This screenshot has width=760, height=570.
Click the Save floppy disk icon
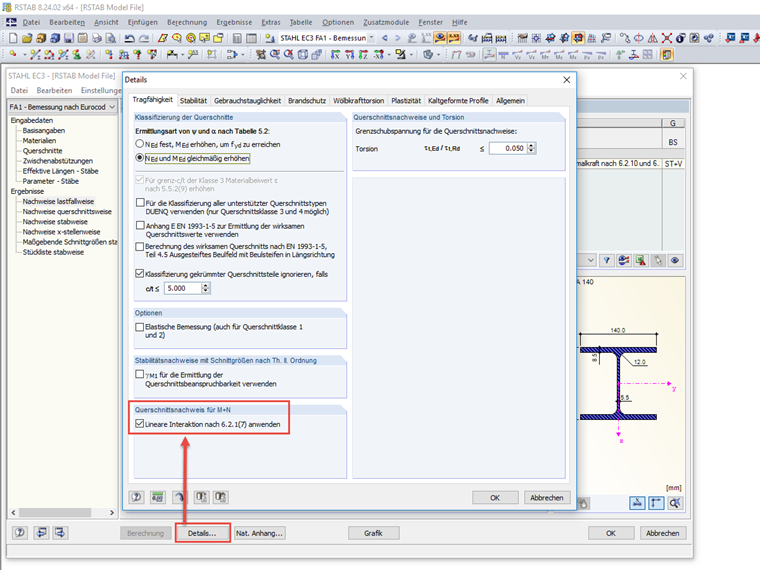tap(69, 38)
